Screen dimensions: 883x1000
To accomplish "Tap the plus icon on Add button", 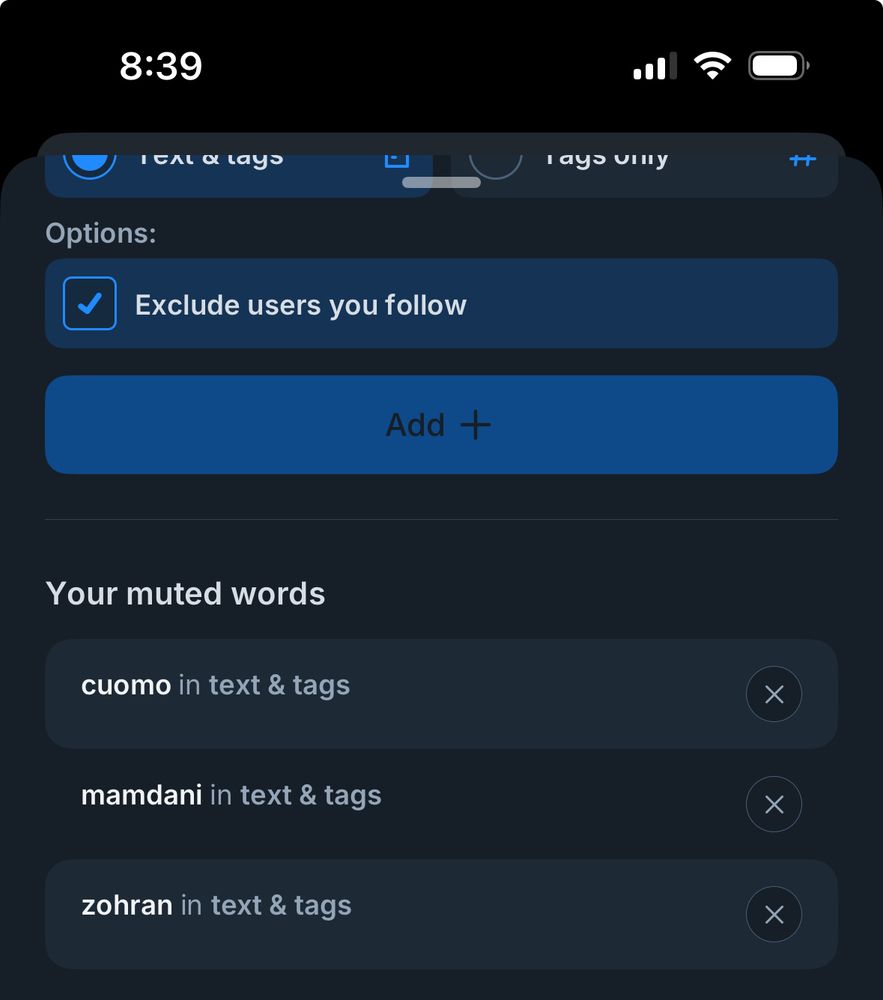I will [x=476, y=425].
